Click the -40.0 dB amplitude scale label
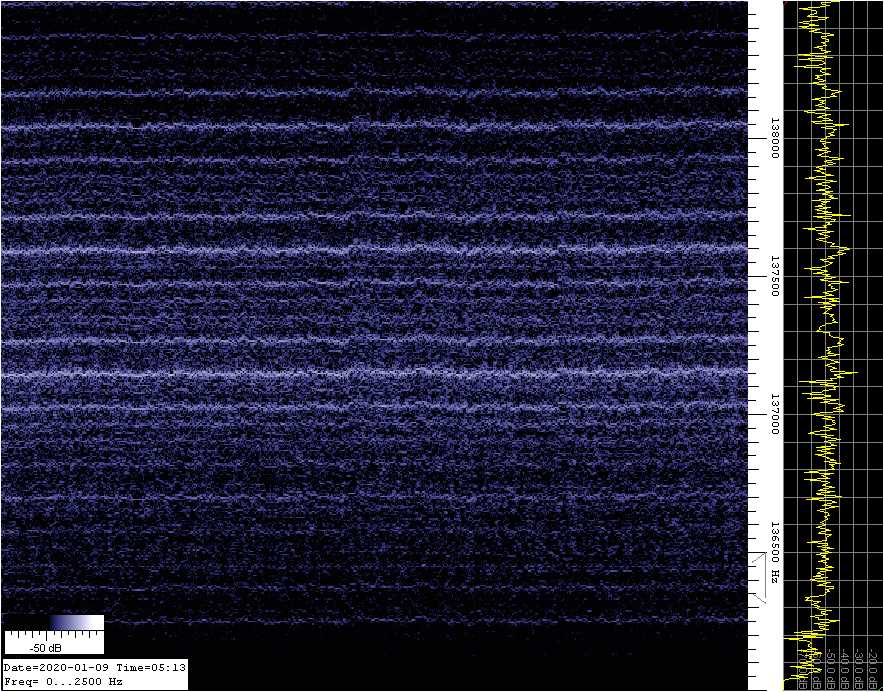 pos(844,671)
